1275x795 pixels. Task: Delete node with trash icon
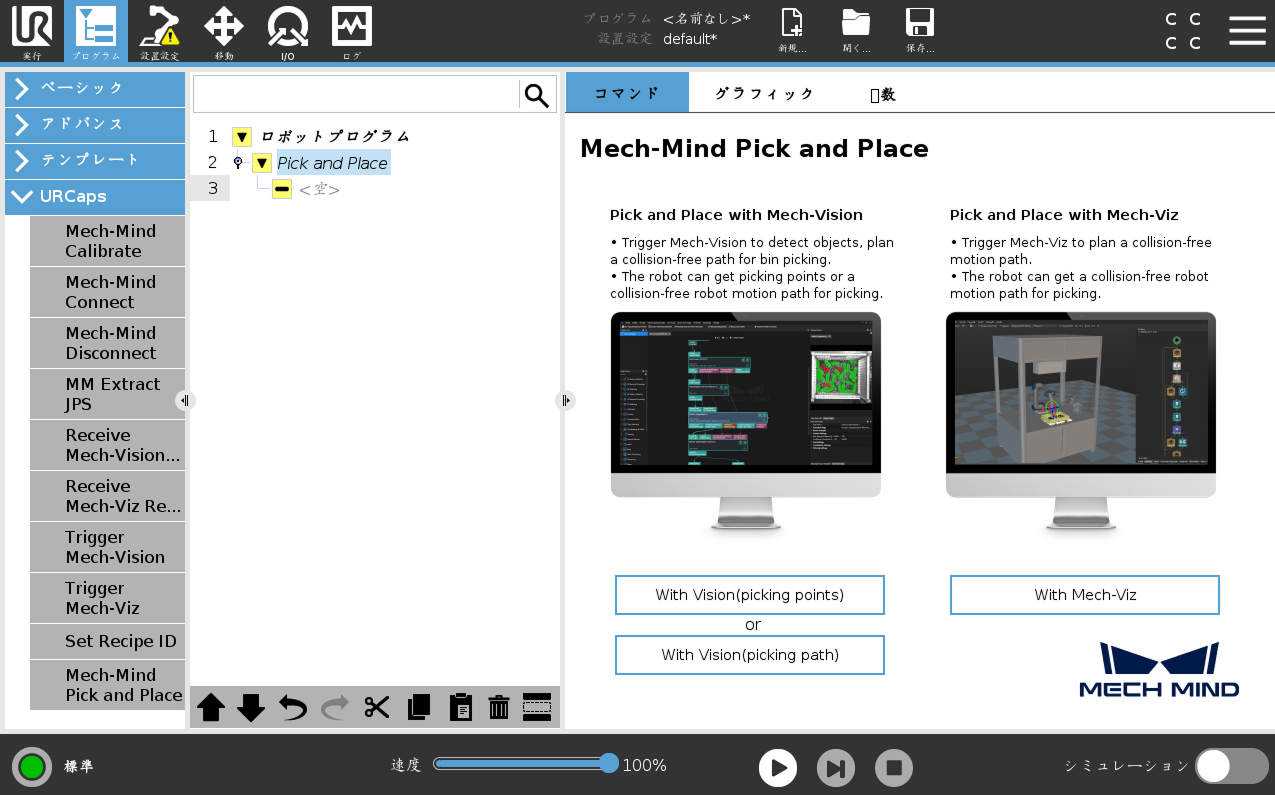point(499,708)
